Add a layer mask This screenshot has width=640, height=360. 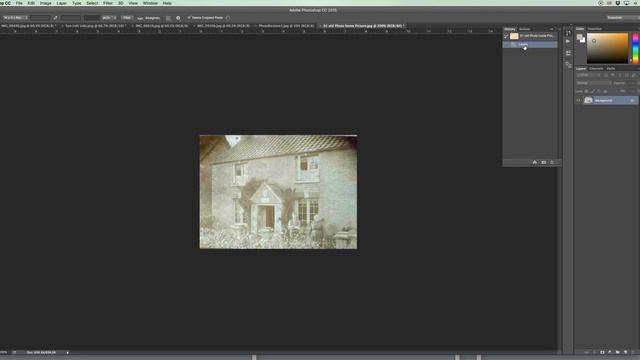(x=602, y=352)
